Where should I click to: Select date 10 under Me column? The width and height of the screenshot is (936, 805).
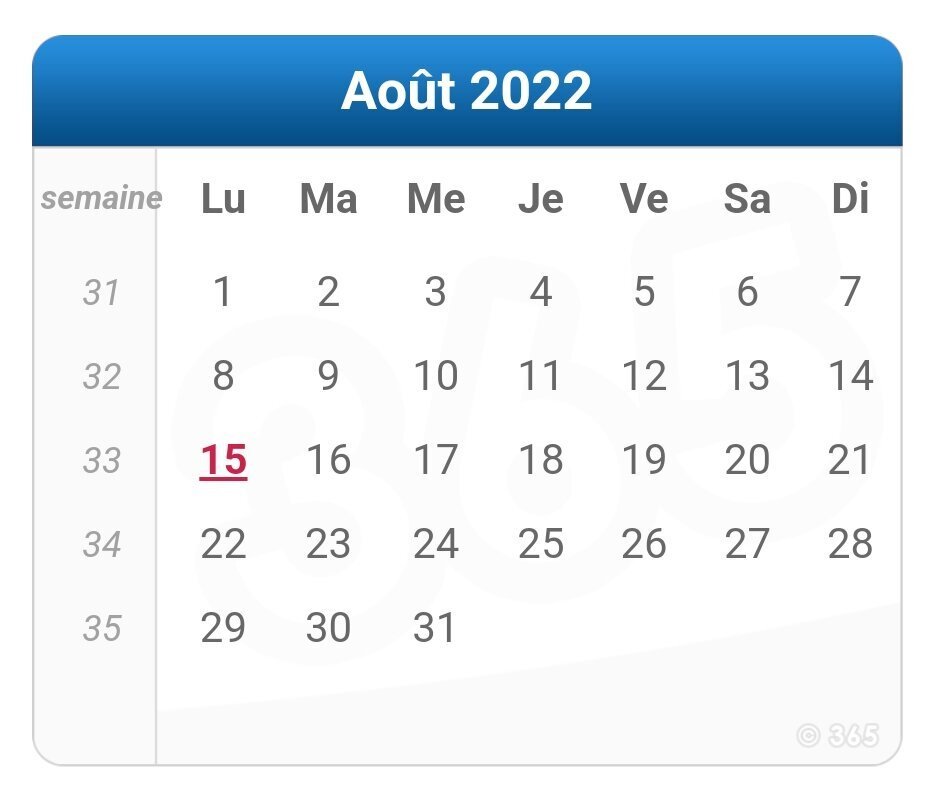pyautogui.click(x=436, y=375)
